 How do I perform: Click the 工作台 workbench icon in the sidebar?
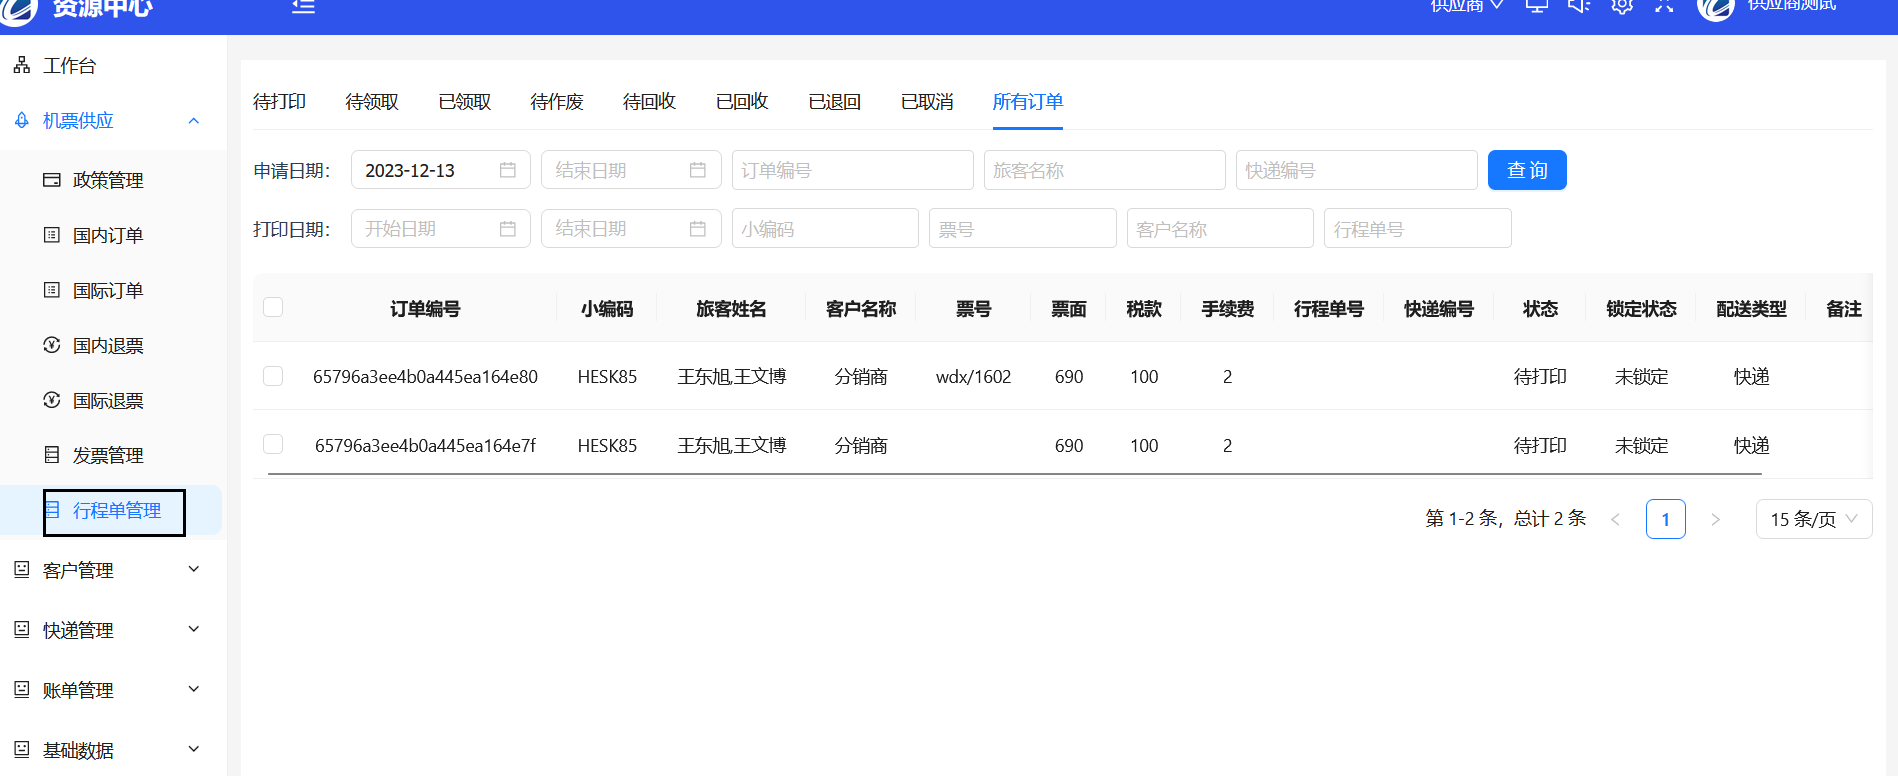pyautogui.click(x=22, y=65)
